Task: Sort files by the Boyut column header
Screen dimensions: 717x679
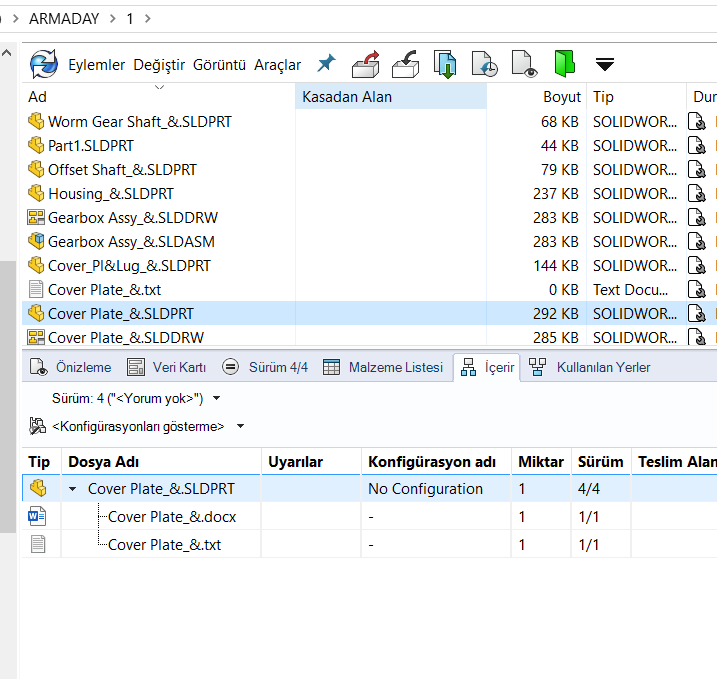Action: pos(561,97)
